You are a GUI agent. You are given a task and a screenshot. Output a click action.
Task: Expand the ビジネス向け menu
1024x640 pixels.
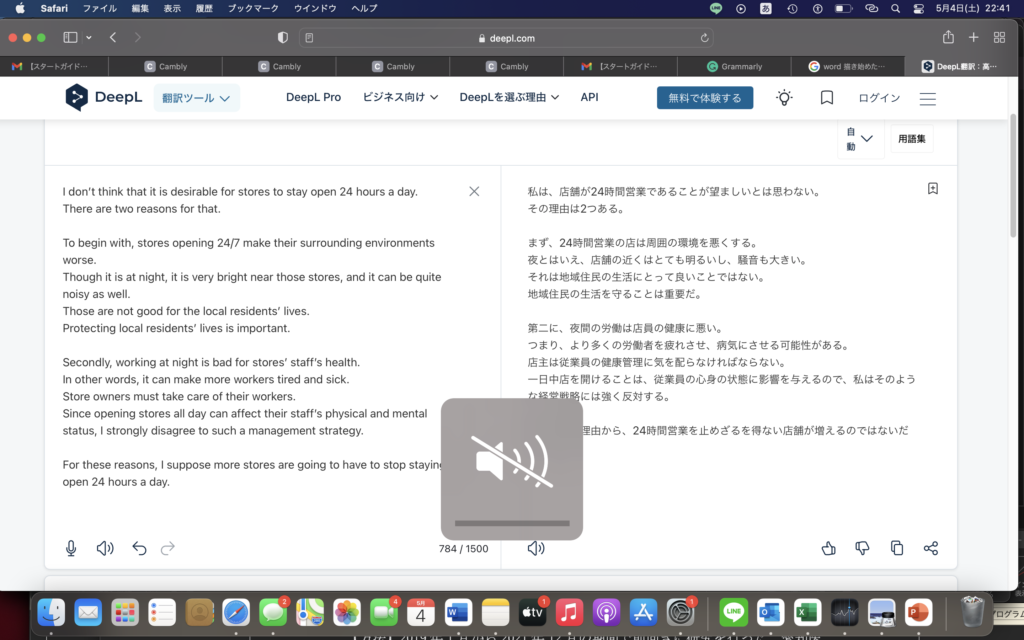click(x=400, y=98)
